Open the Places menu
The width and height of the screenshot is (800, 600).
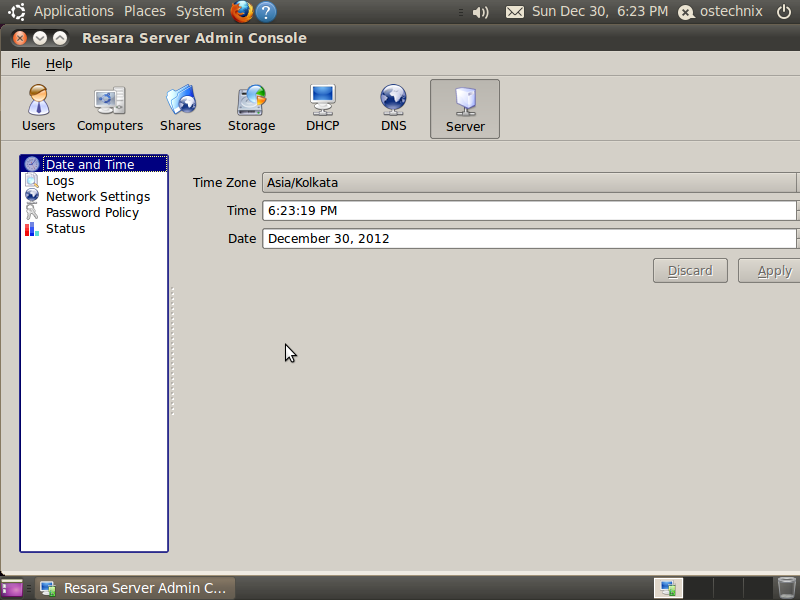click(x=145, y=11)
